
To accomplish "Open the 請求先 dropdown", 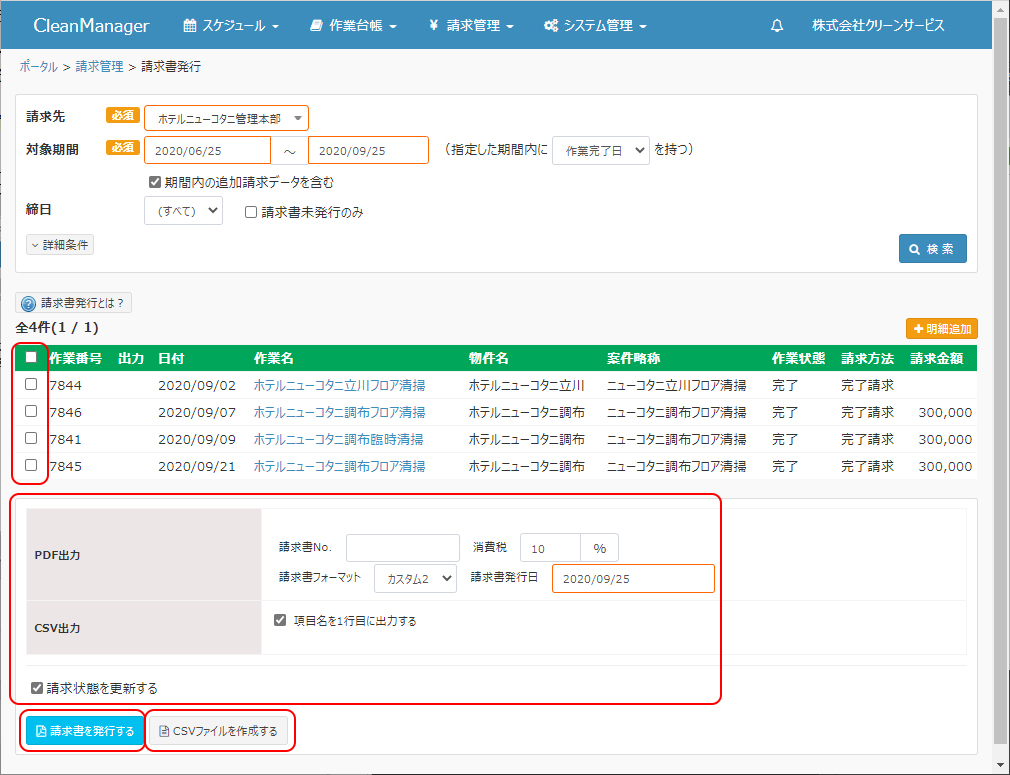I will [226, 118].
